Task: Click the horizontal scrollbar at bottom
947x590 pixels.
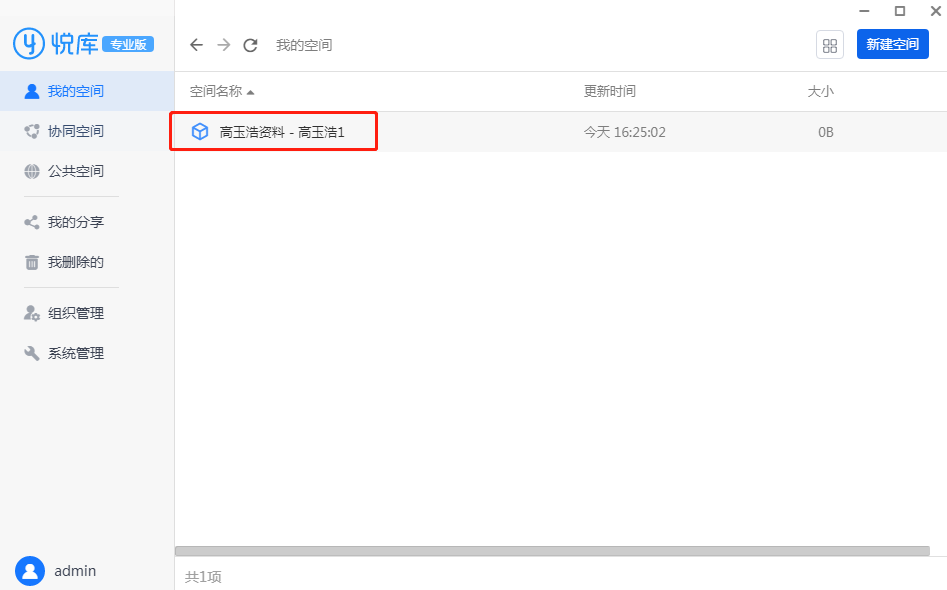Action: (552, 551)
